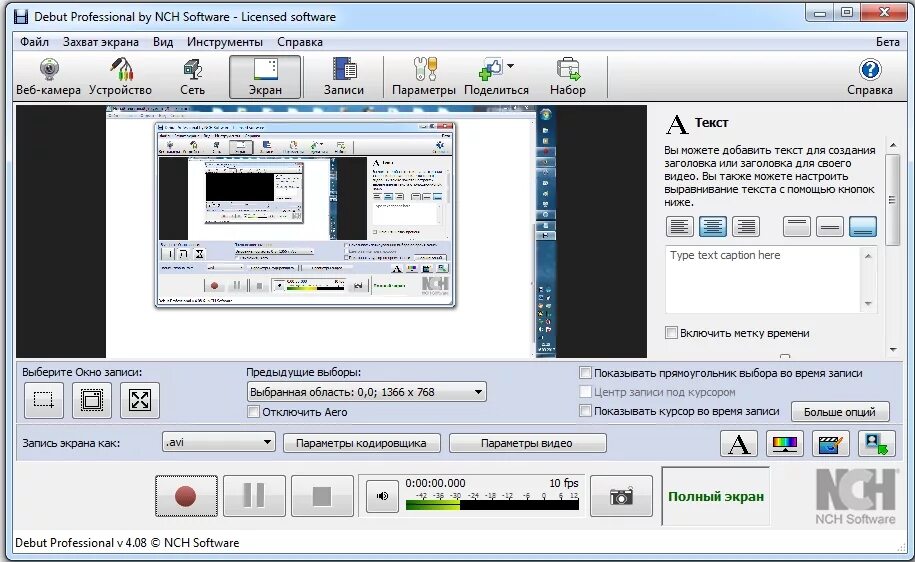The height and width of the screenshot is (562, 915).
Task: Choose window selection recording tool
Action: click(92, 400)
